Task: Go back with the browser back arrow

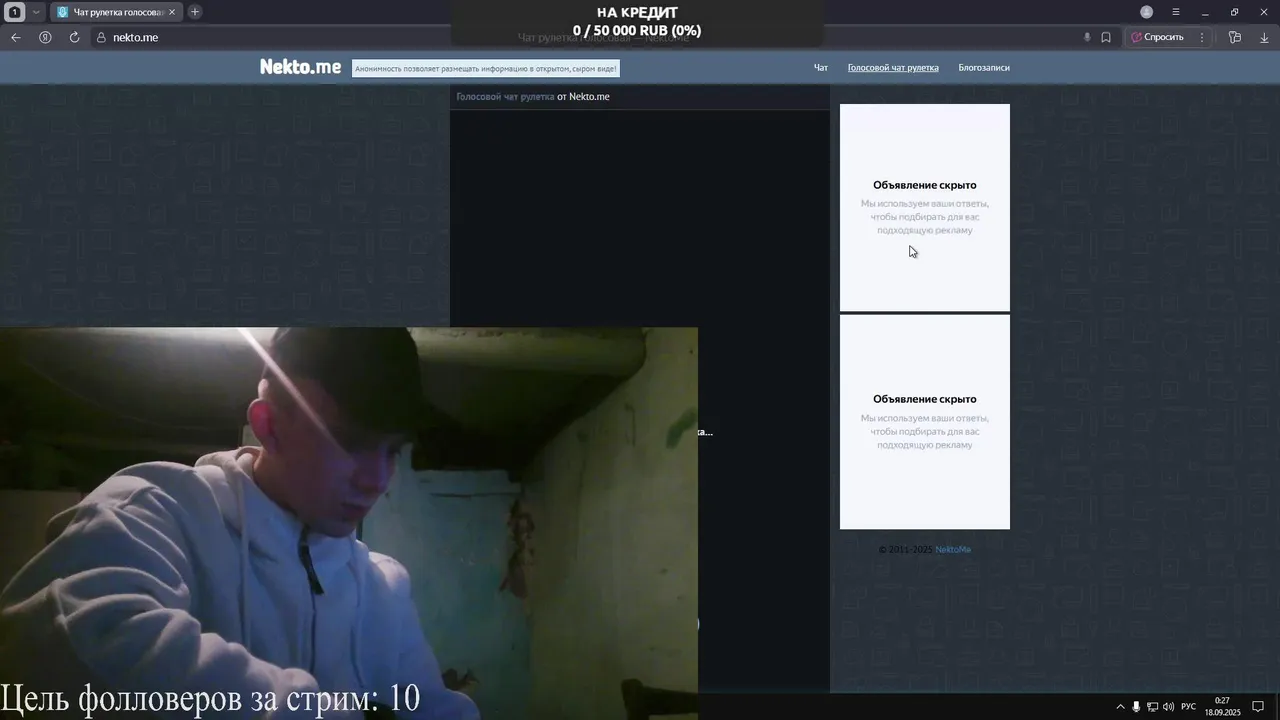Action: (15, 37)
